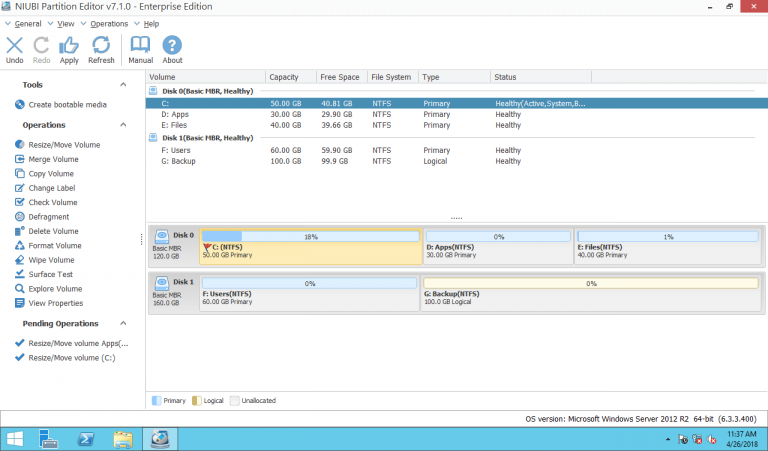Click Unallocated legend color swatch
The image size is (768, 451).
point(235,401)
